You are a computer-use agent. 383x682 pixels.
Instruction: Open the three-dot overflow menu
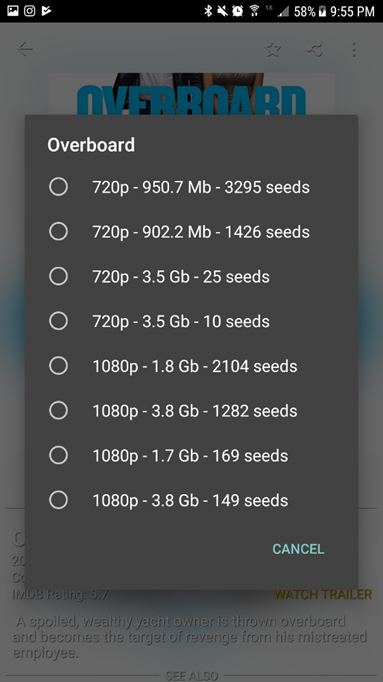(354, 49)
